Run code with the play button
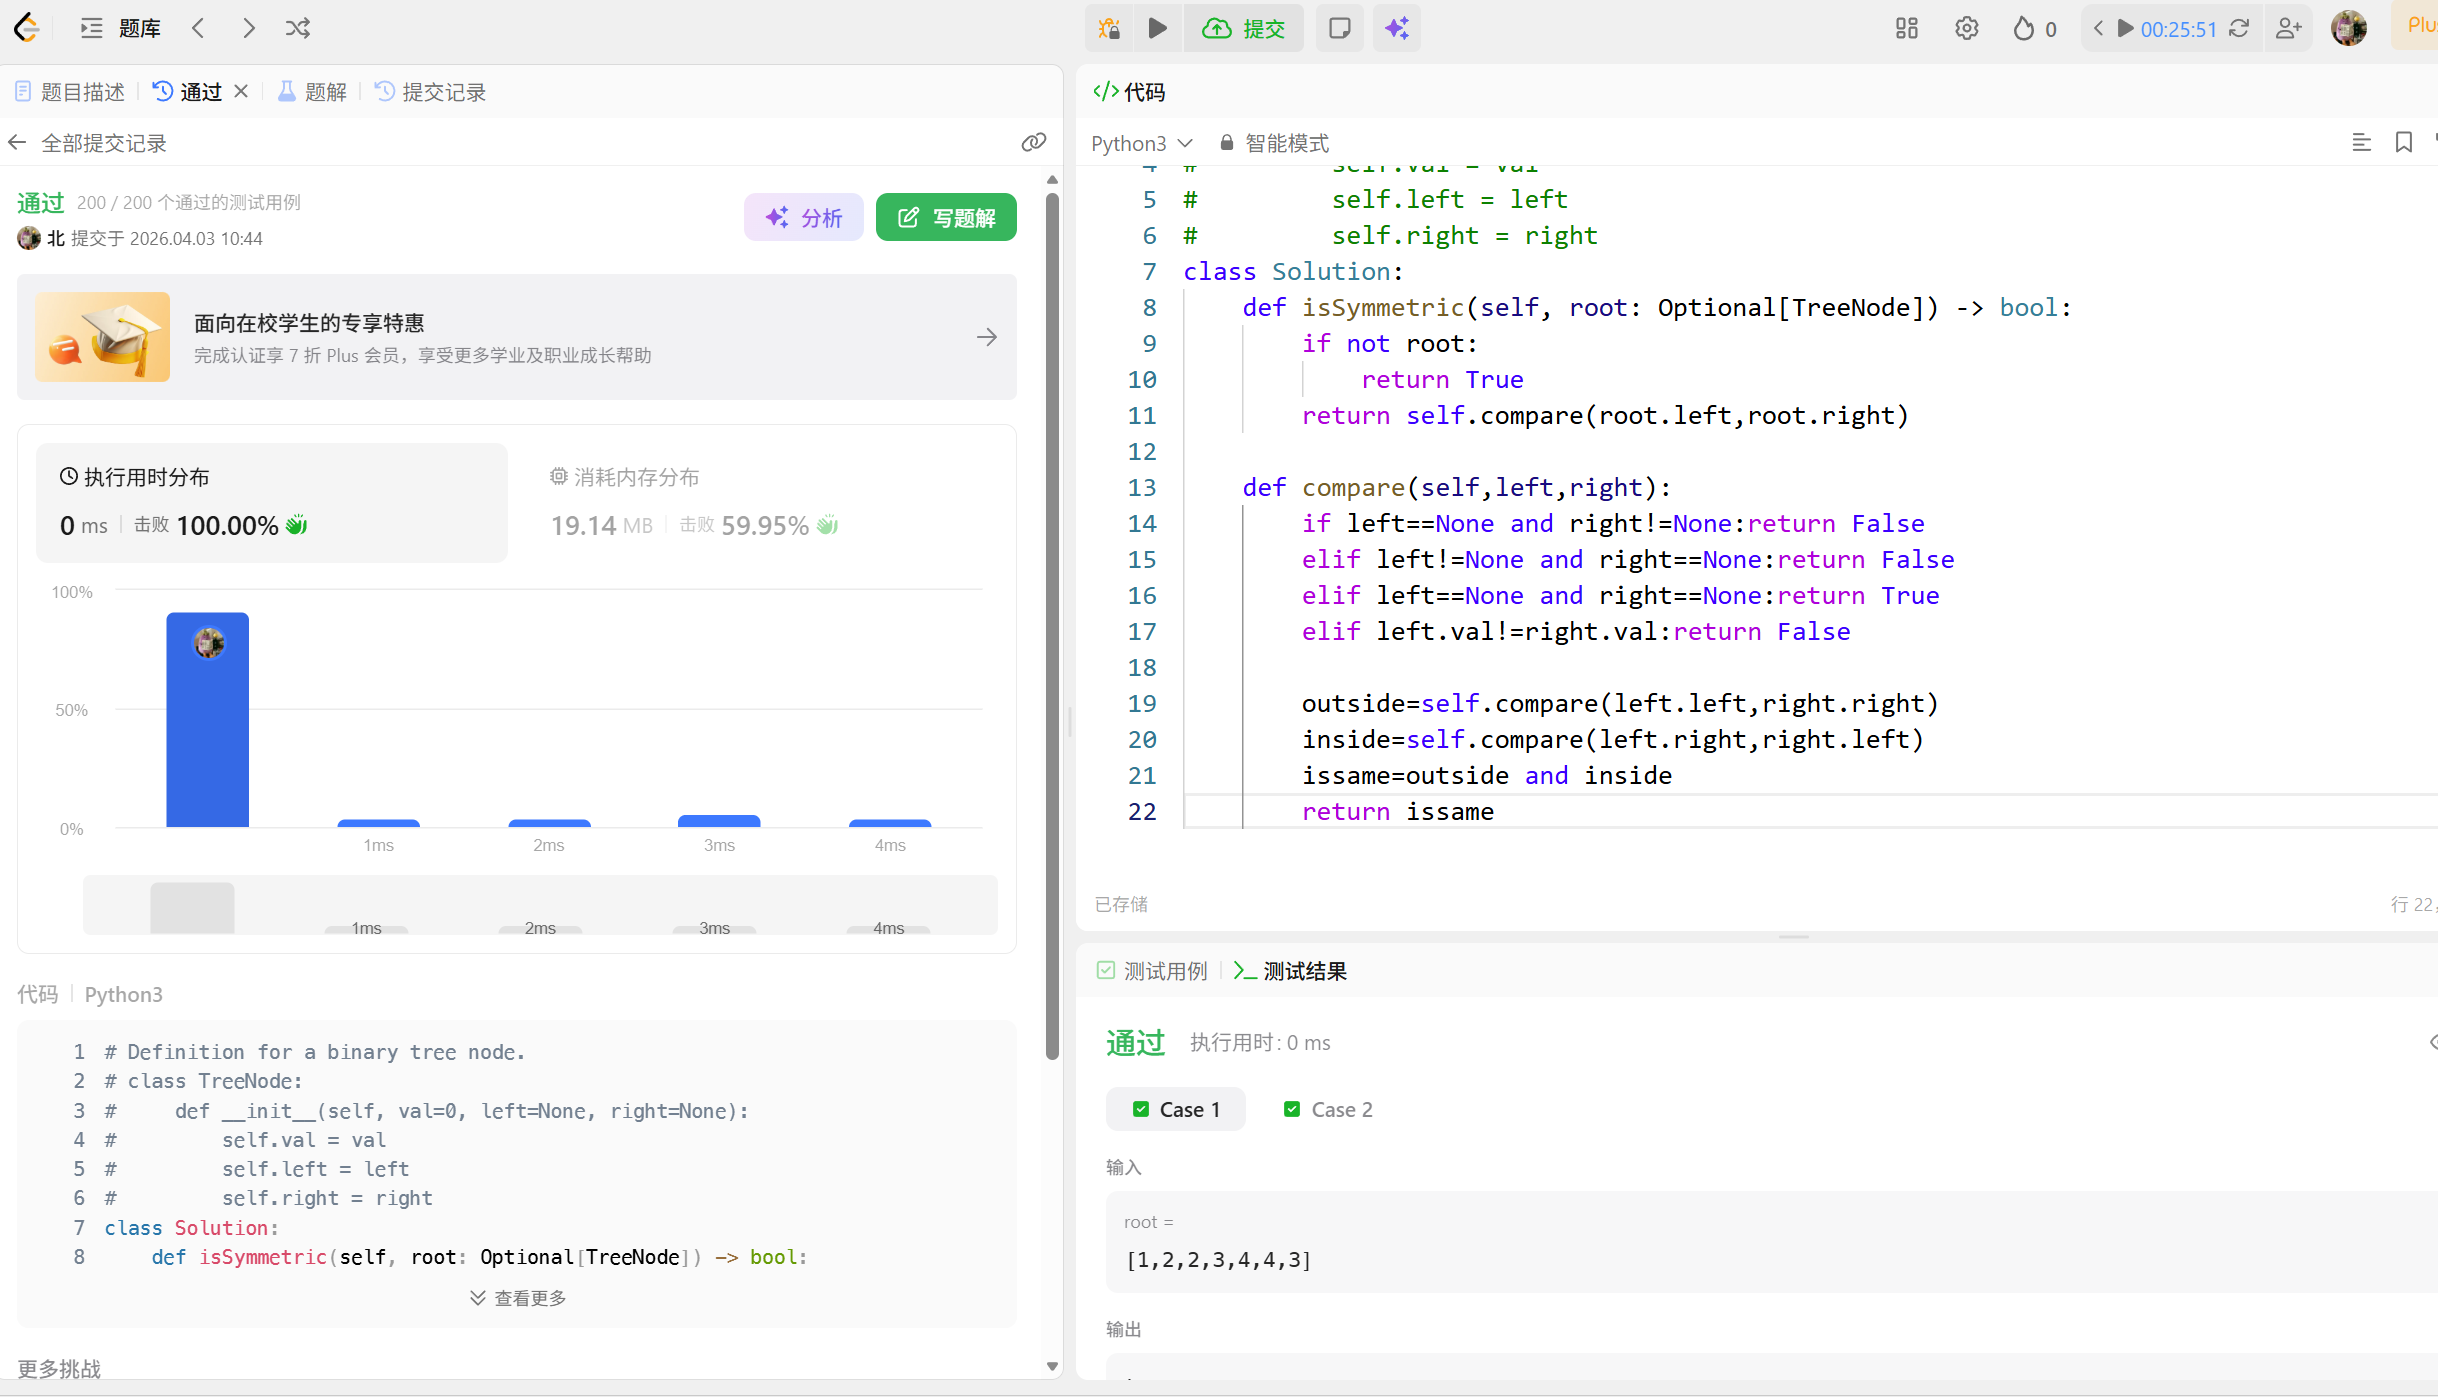Image resolution: width=2438 pixels, height=1399 pixels. [x=1157, y=28]
